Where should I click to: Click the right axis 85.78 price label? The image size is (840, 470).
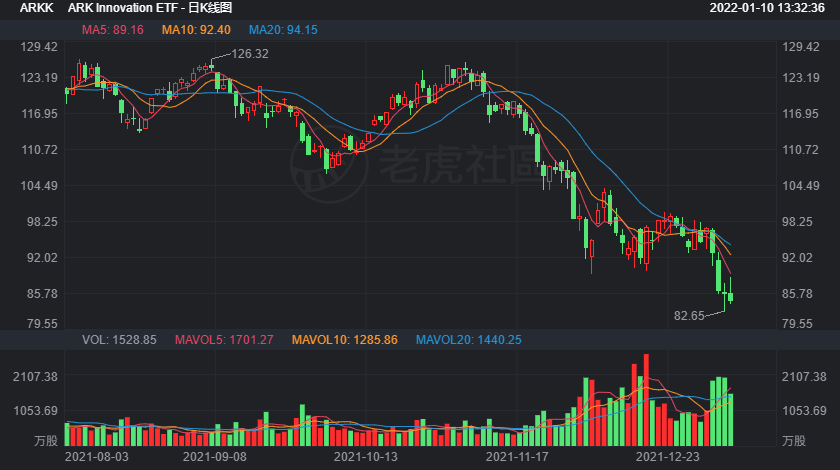click(x=798, y=294)
